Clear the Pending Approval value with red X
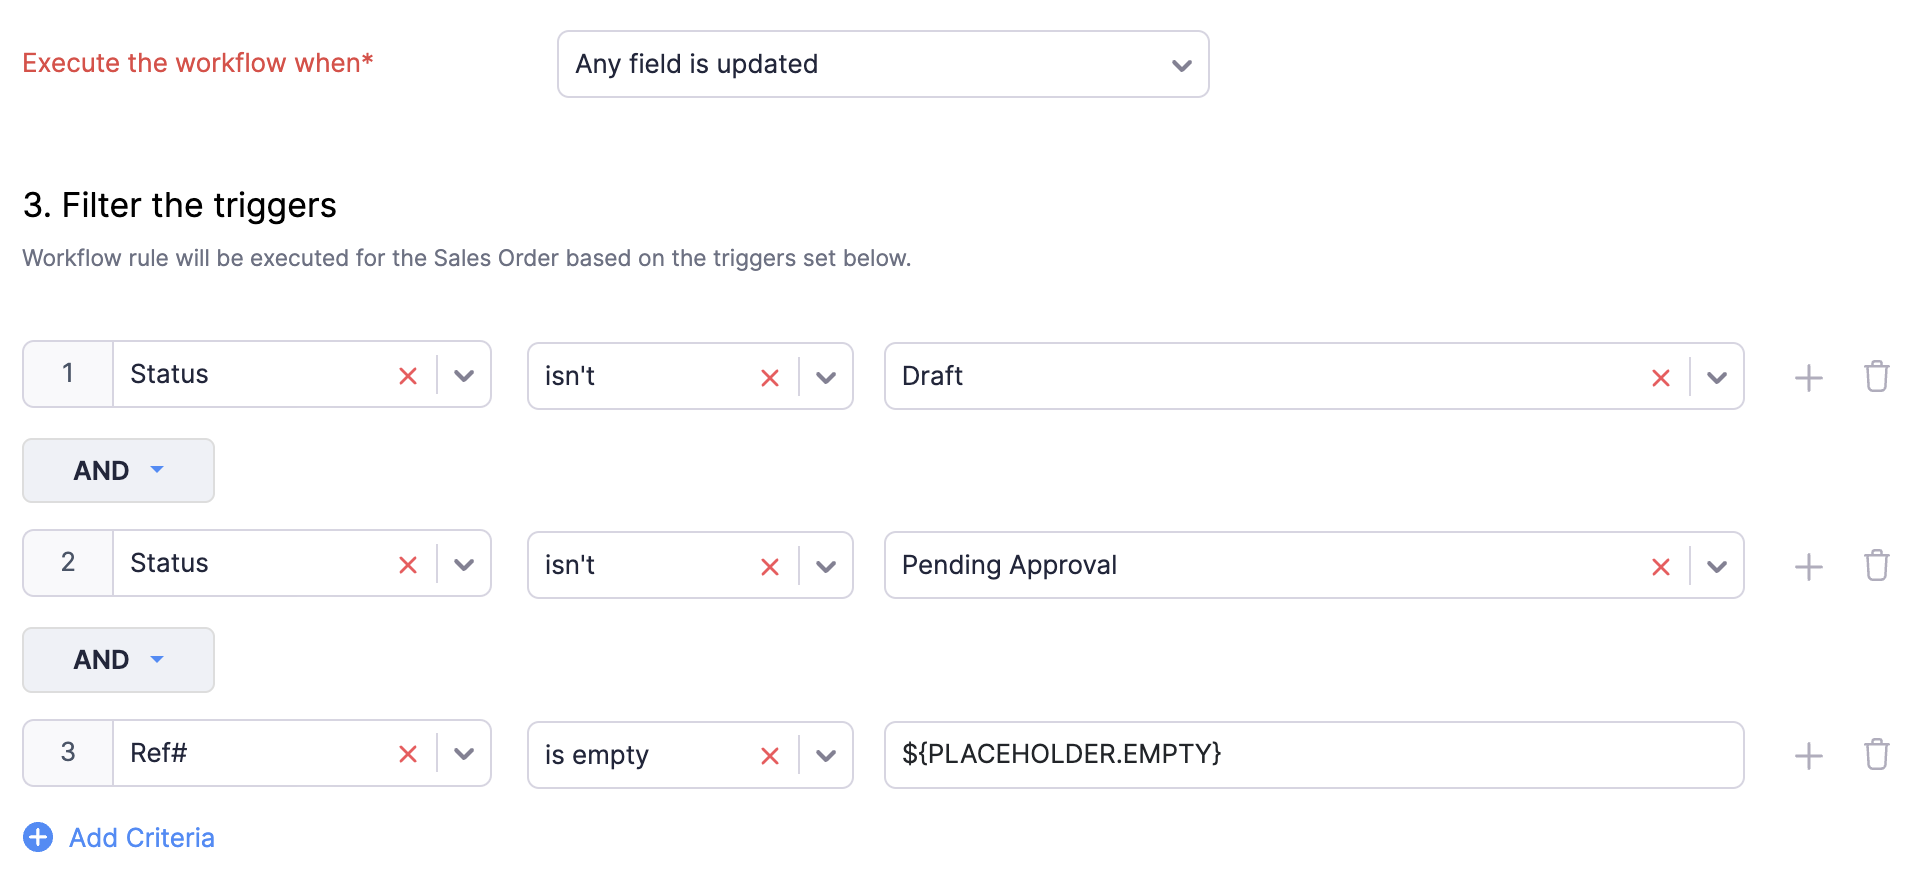Image resolution: width=1930 pixels, height=884 pixels. click(1661, 567)
